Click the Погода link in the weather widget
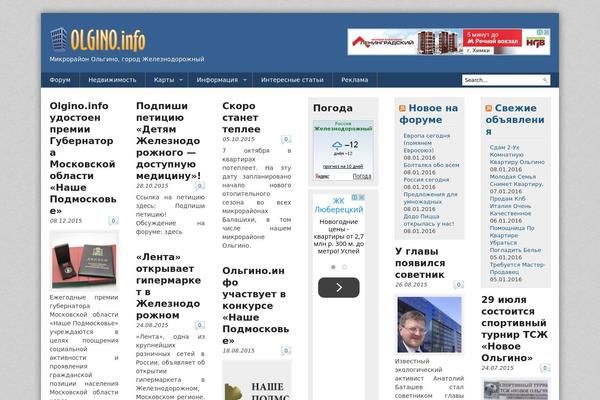This screenshot has width=600, height=400. tap(362, 176)
